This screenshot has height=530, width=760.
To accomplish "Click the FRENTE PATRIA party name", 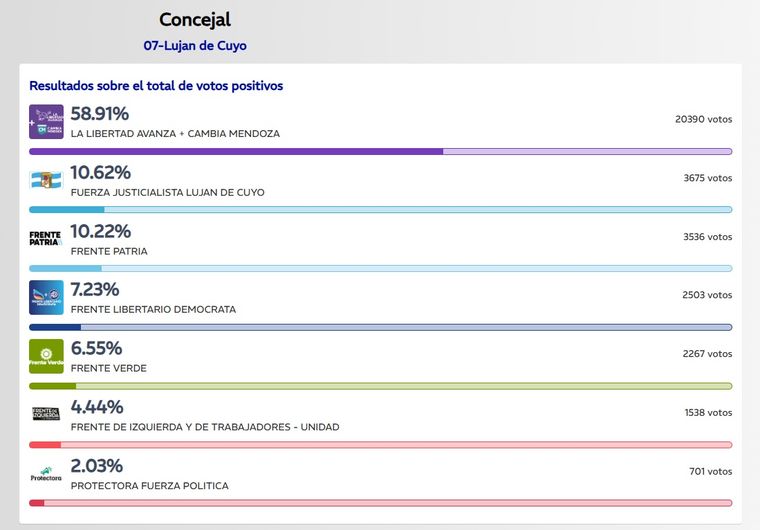I will coord(109,251).
